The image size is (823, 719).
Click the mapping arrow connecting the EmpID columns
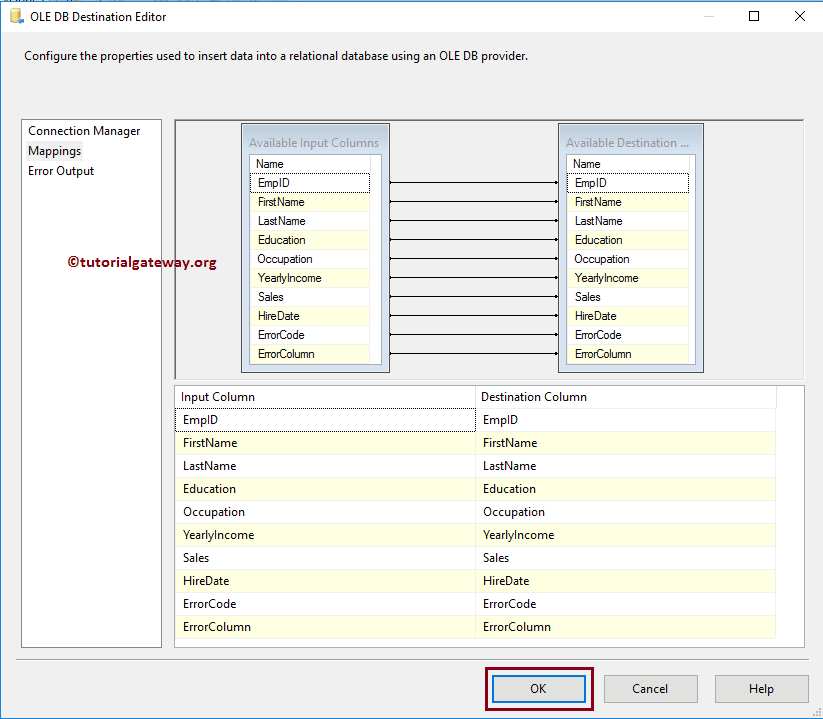point(470,182)
